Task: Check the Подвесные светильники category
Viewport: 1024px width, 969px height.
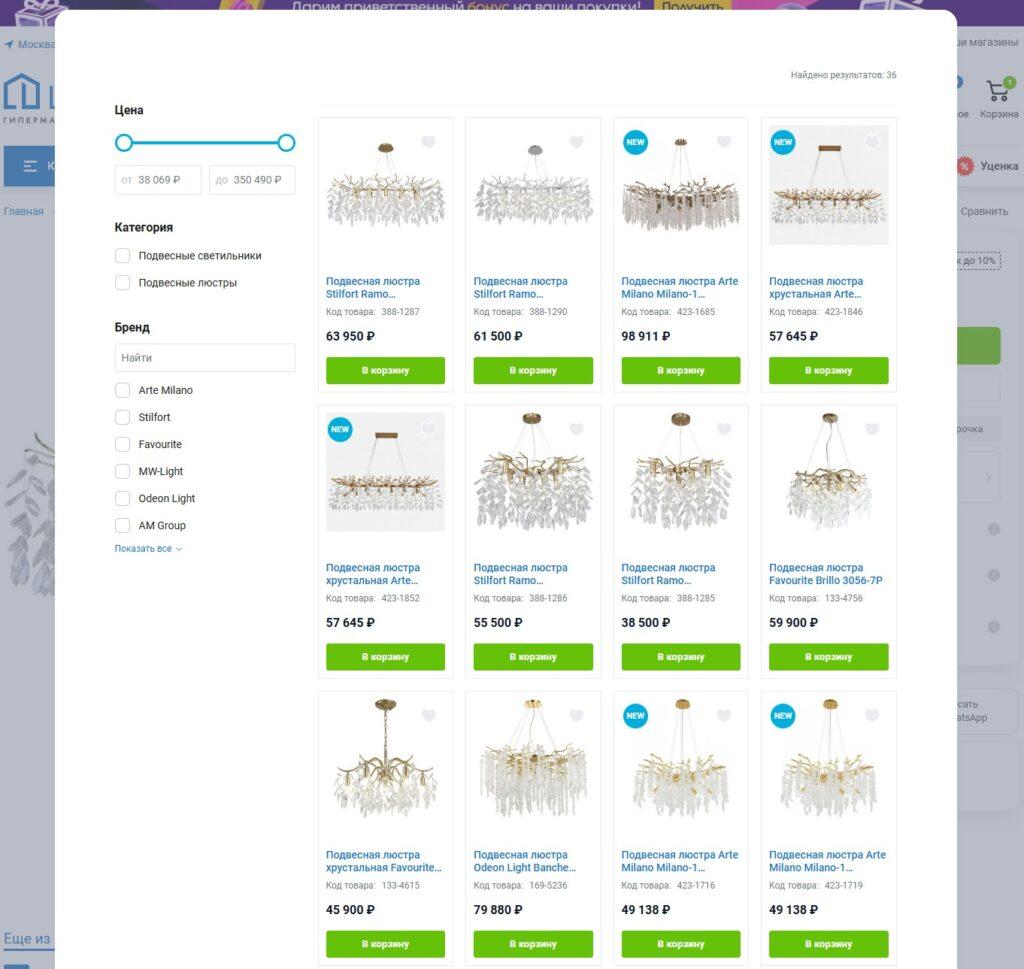Action: click(x=122, y=255)
